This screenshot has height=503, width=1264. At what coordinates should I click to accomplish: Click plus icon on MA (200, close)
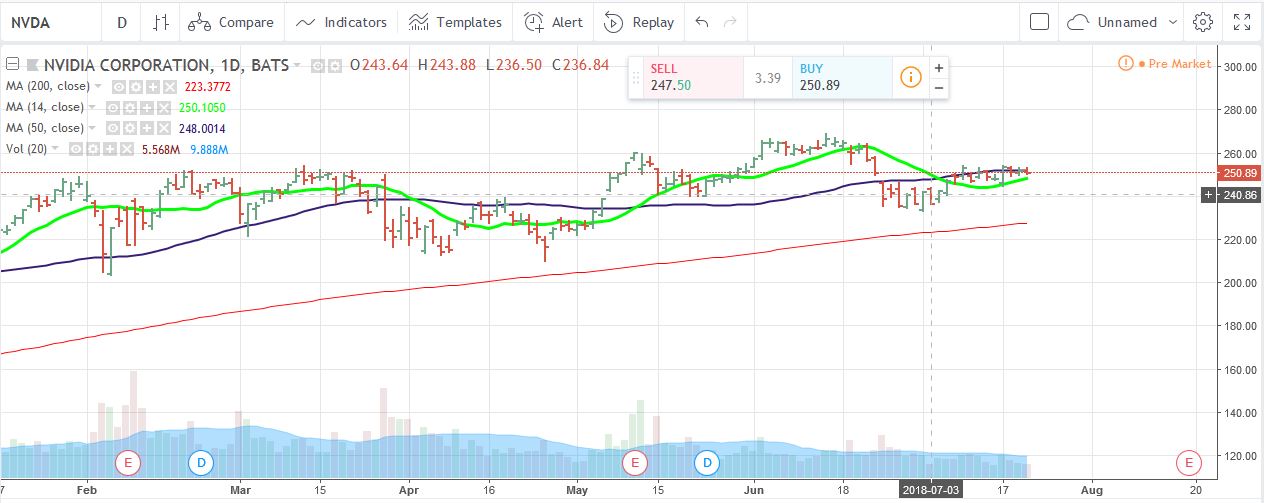[x=153, y=87]
